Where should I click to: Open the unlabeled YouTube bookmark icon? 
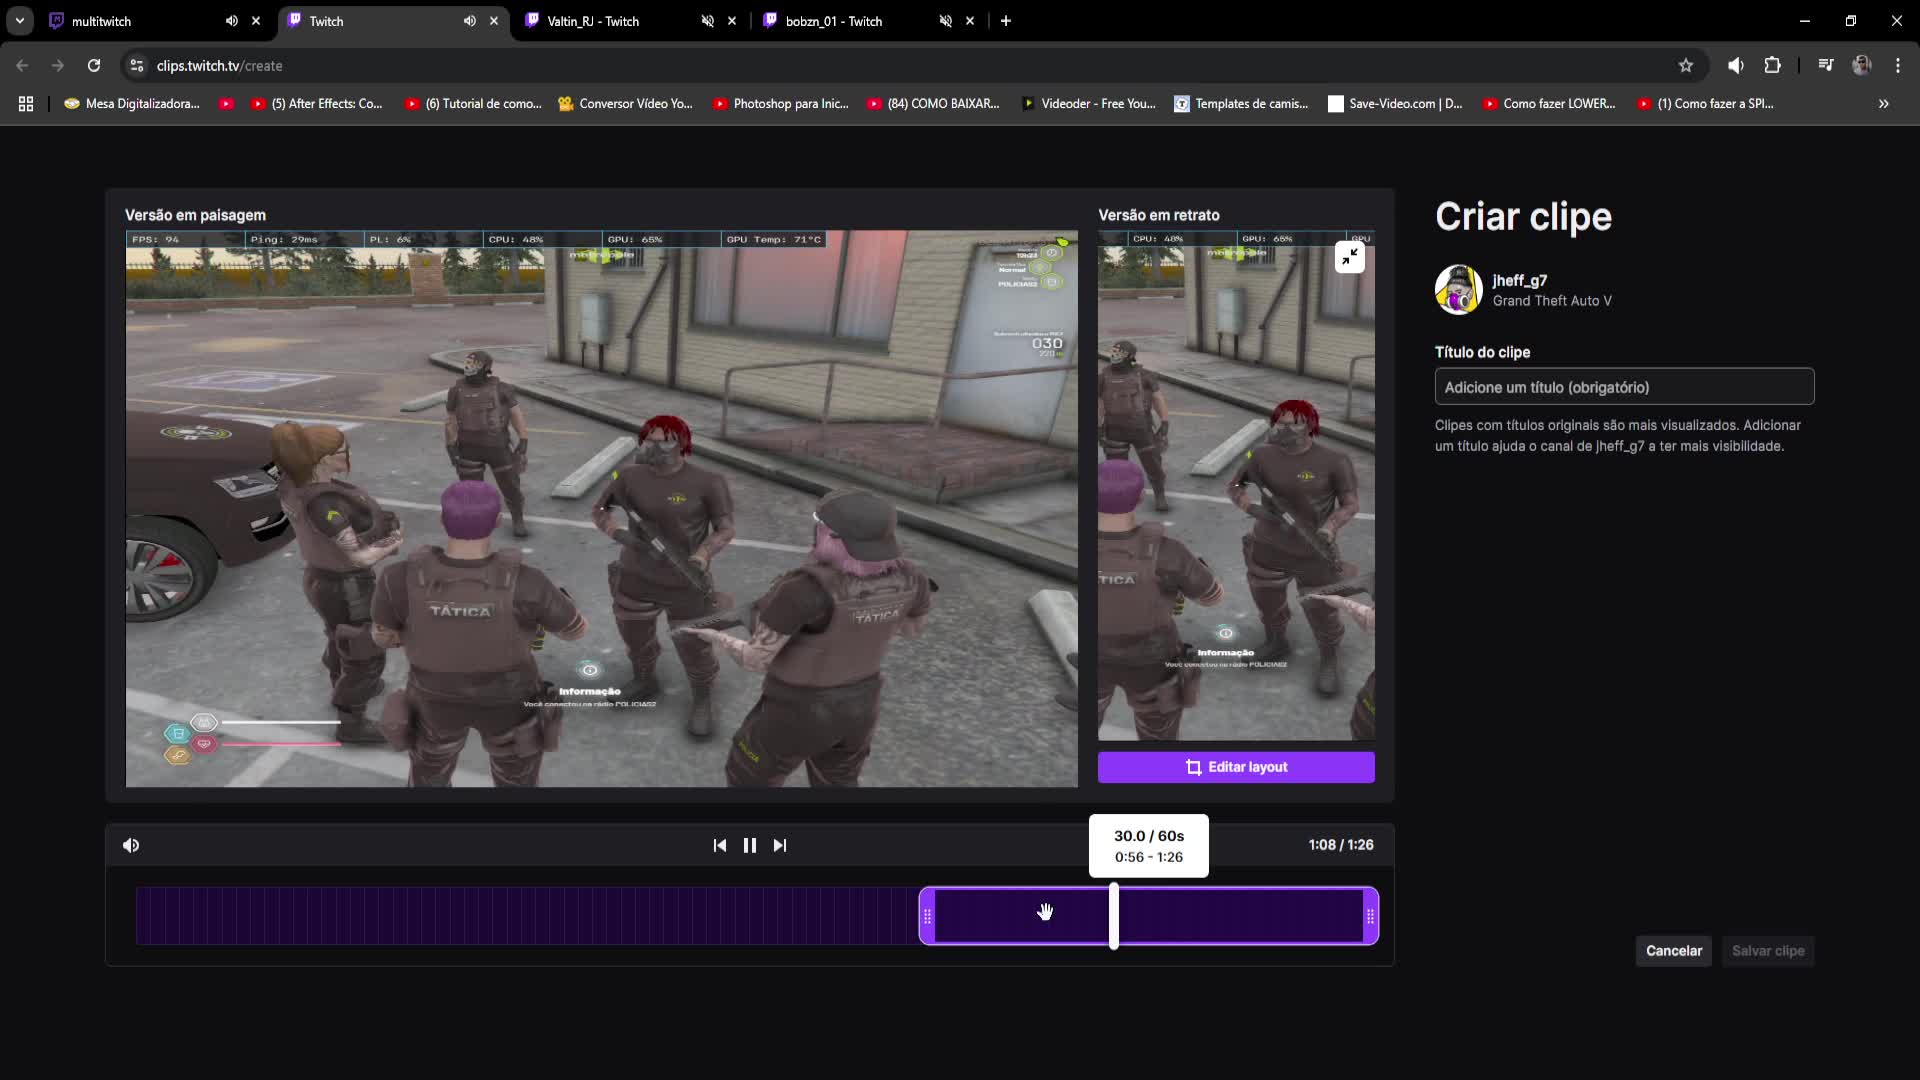click(227, 104)
